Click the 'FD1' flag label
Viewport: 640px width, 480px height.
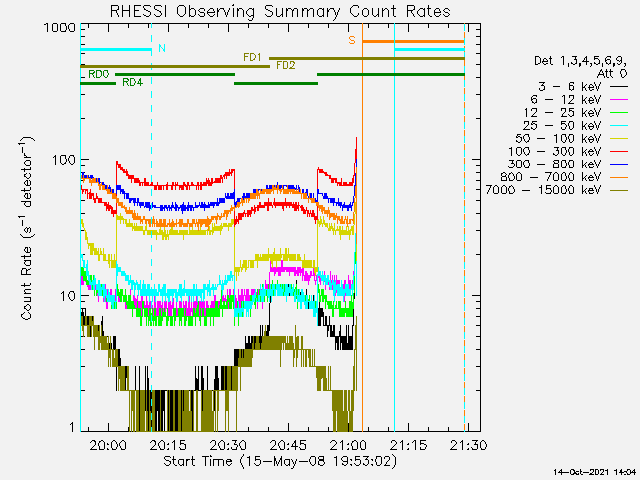252,57
